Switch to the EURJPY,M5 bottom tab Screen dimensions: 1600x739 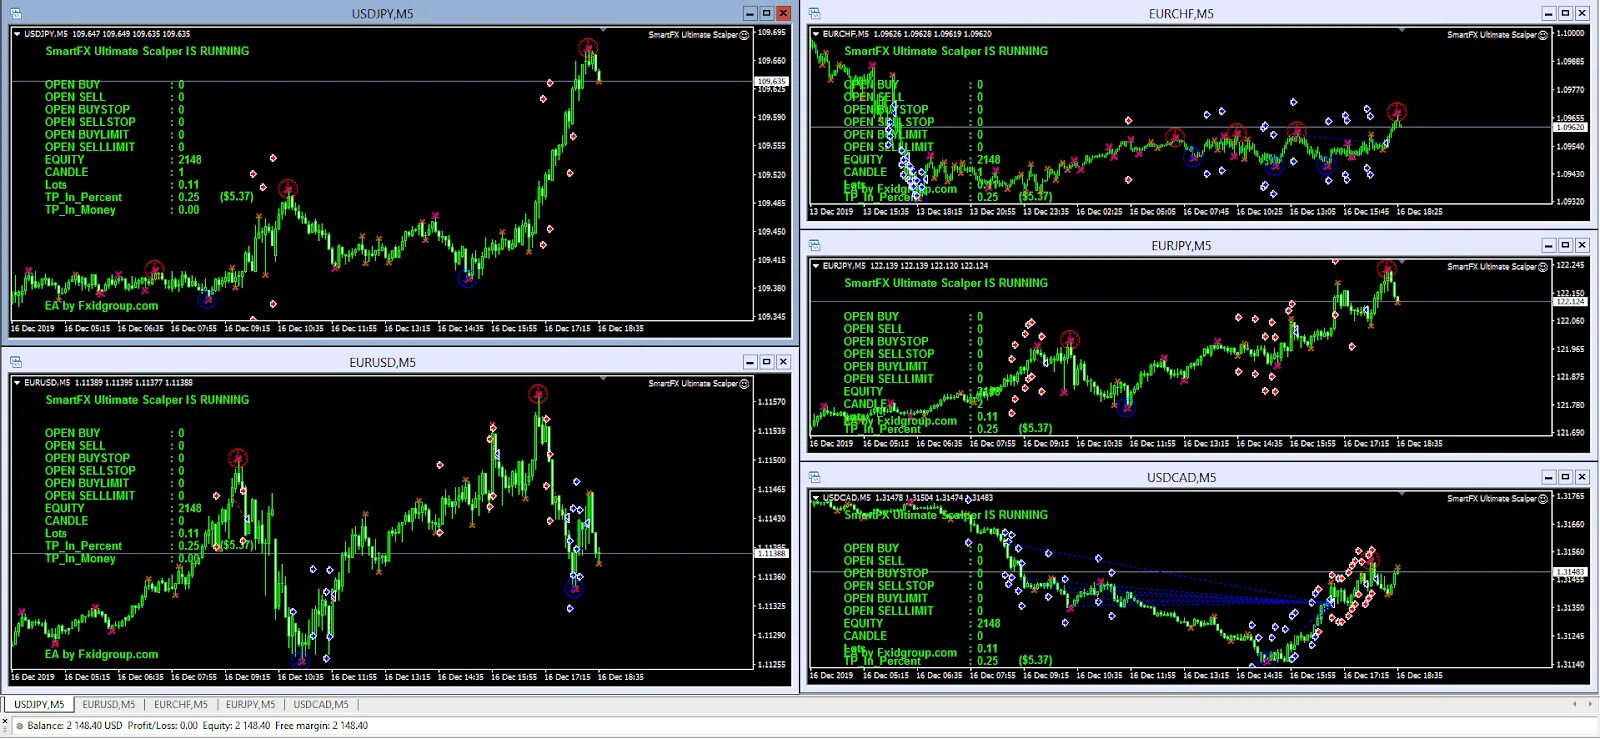[x=251, y=705]
